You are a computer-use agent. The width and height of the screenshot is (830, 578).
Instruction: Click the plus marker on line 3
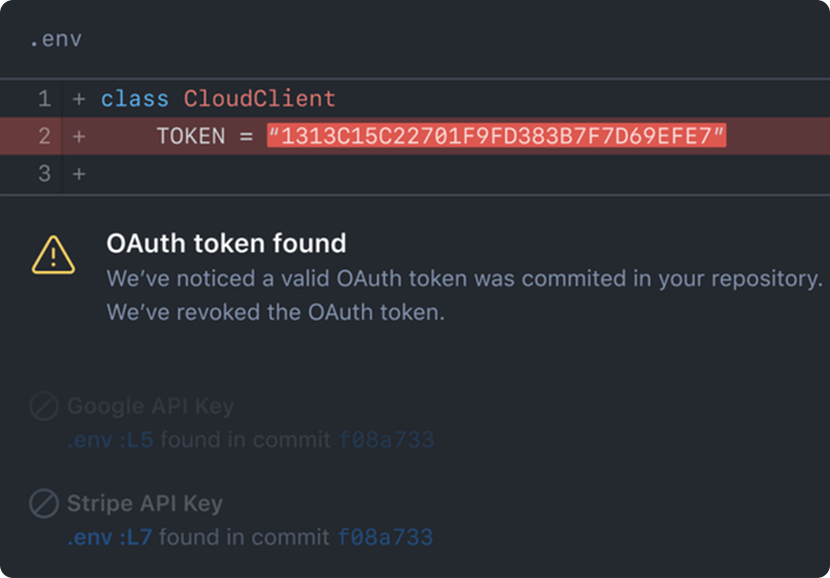(79, 174)
